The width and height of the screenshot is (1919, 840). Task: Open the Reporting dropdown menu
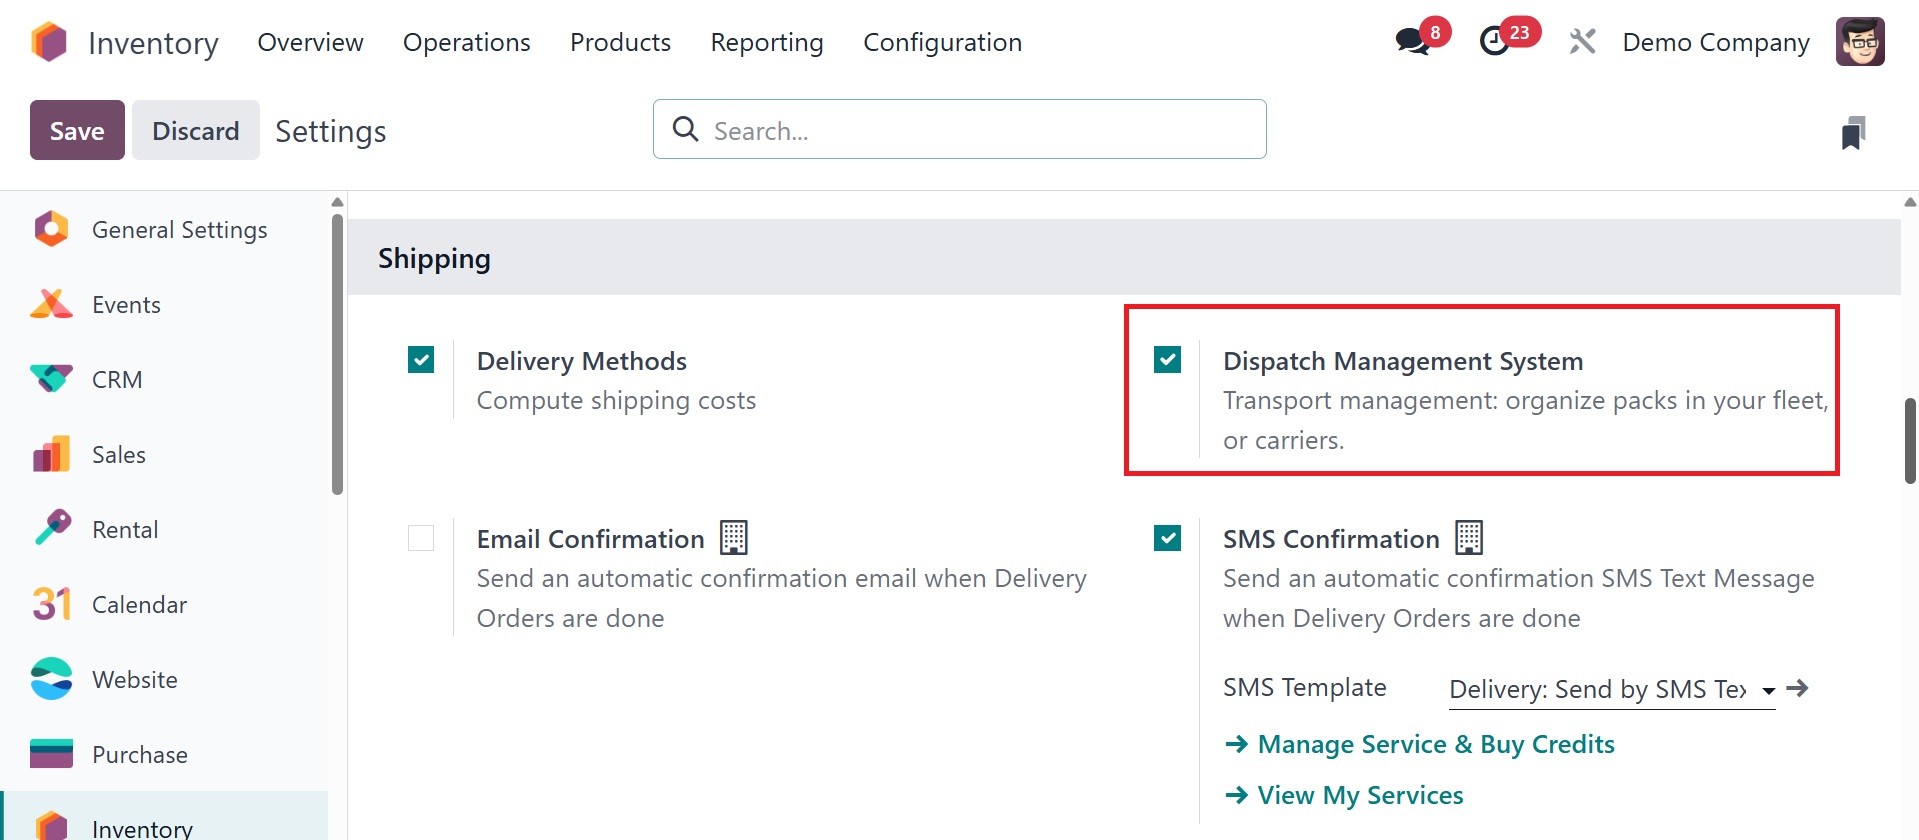pos(766,42)
